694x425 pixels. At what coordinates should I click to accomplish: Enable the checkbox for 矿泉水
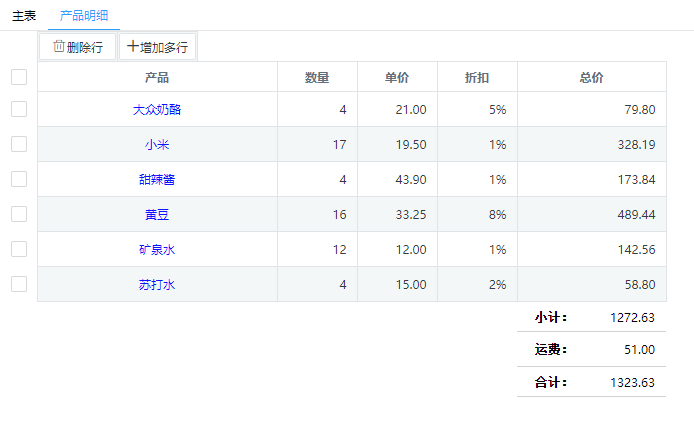tap(19, 249)
